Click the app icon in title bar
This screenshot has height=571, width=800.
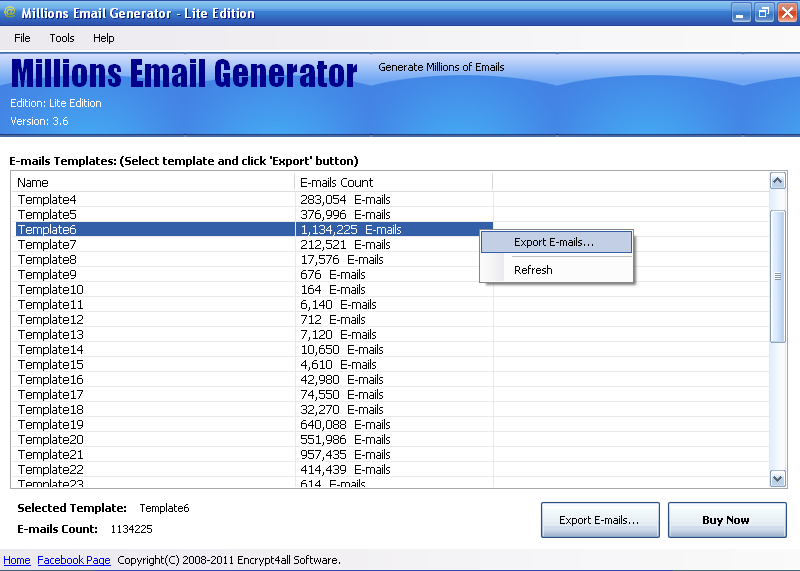(x=9, y=12)
